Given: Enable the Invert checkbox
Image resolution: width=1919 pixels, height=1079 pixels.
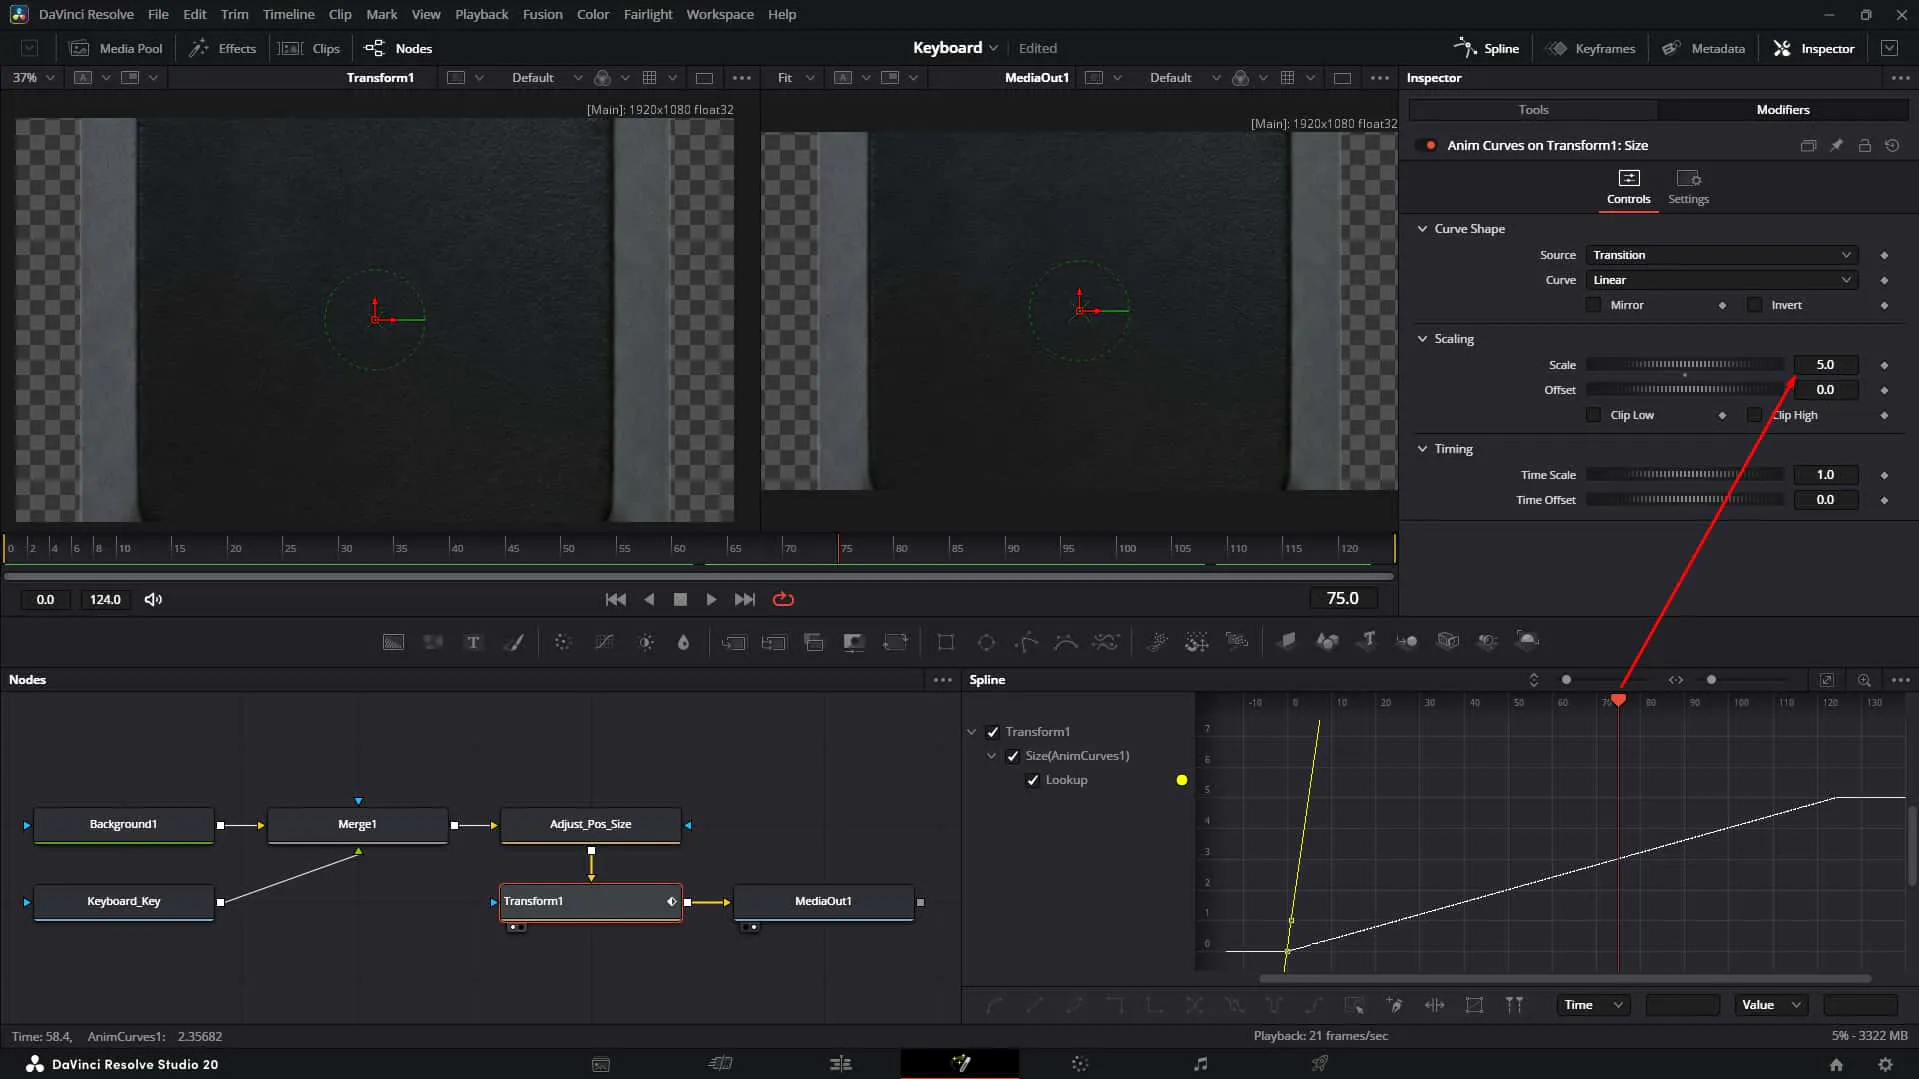Looking at the screenshot, I should click(1754, 305).
